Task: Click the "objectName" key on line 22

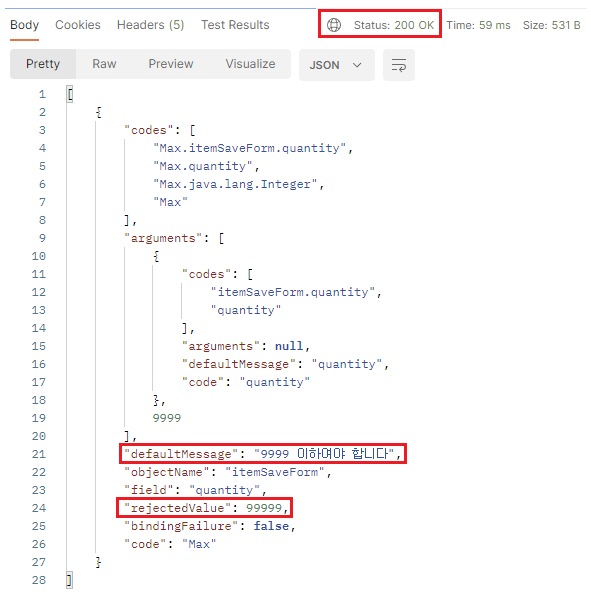Action: 167,472
